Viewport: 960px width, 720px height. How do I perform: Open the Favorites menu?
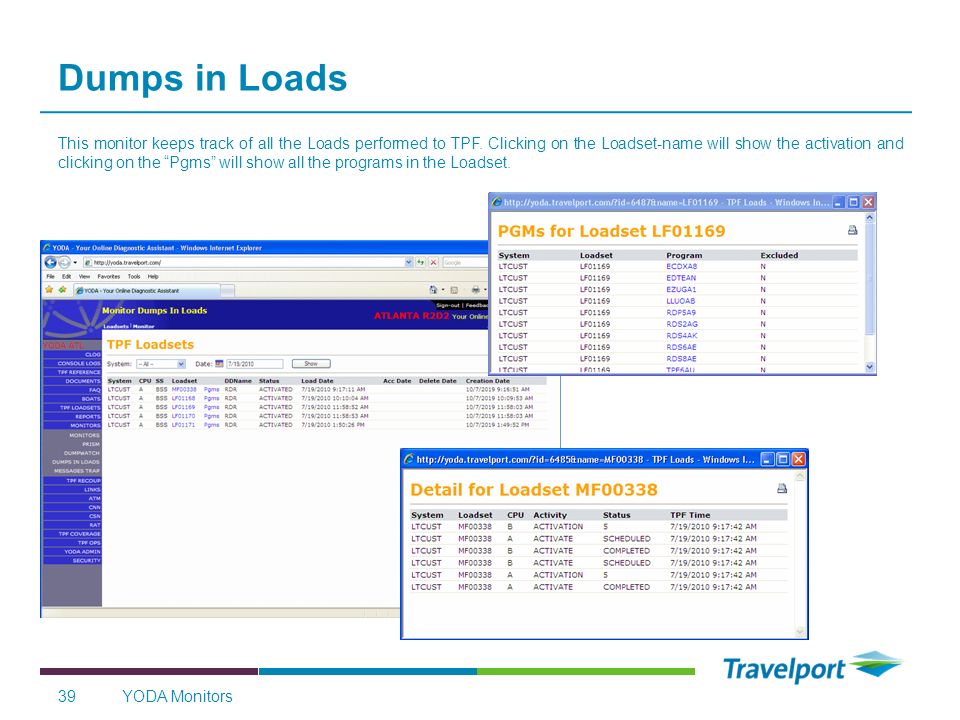pyautogui.click(x=109, y=277)
